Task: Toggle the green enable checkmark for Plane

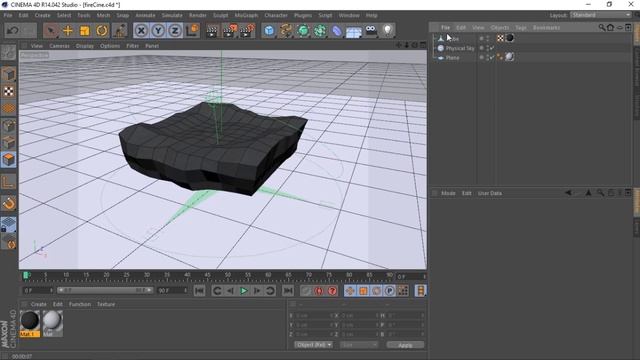Action: click(492, 58)
